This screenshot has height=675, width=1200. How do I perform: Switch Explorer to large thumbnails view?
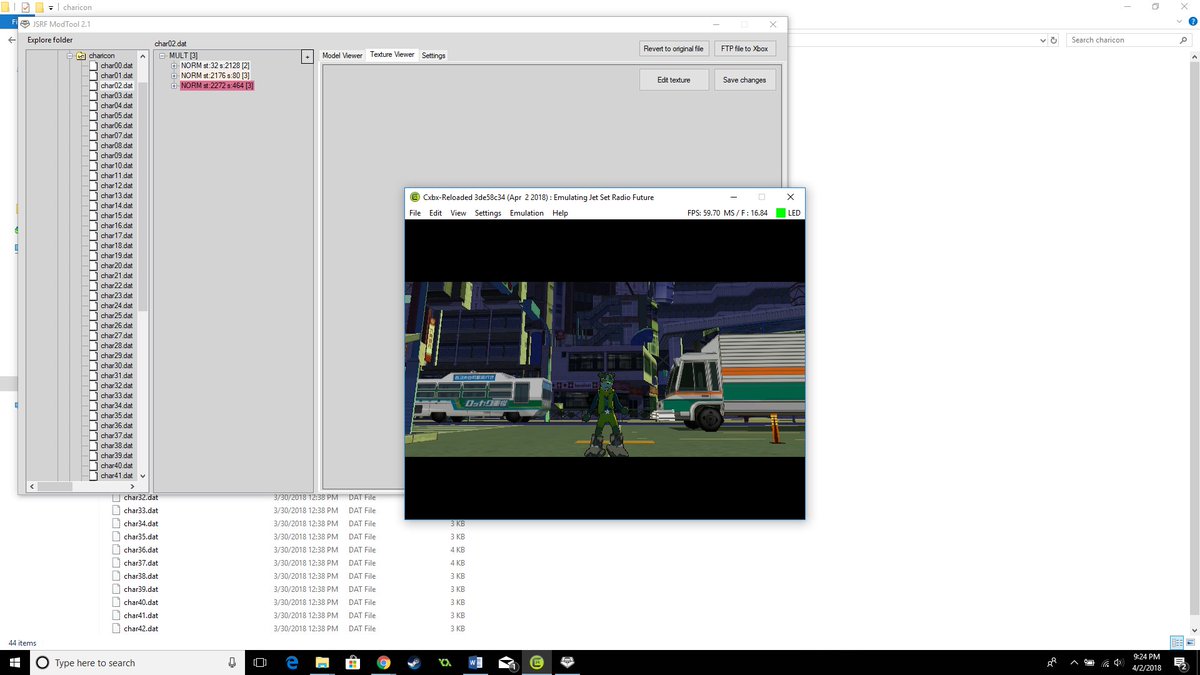click(x=1190, y=642)
